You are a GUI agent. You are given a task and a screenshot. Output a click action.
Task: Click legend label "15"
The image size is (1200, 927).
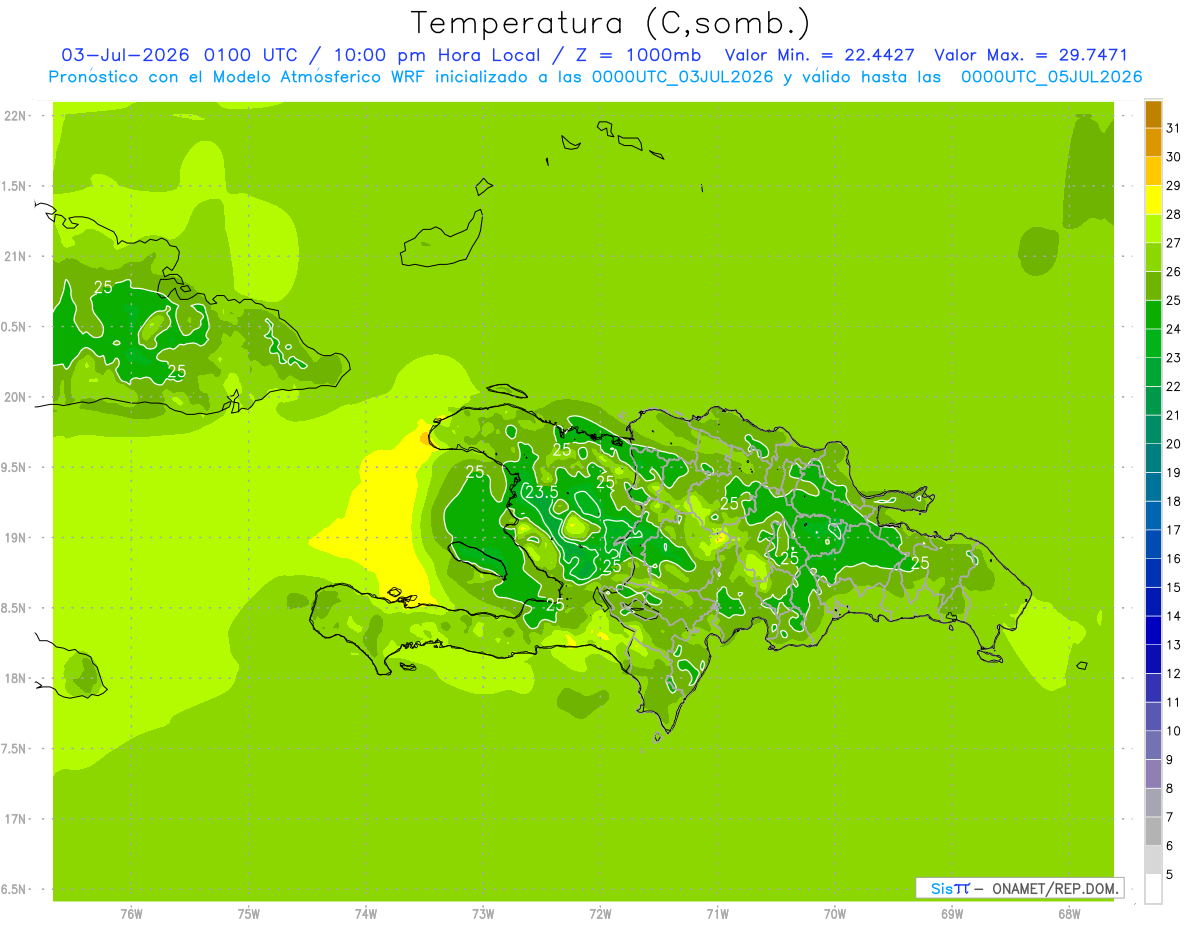[1174, 587]
